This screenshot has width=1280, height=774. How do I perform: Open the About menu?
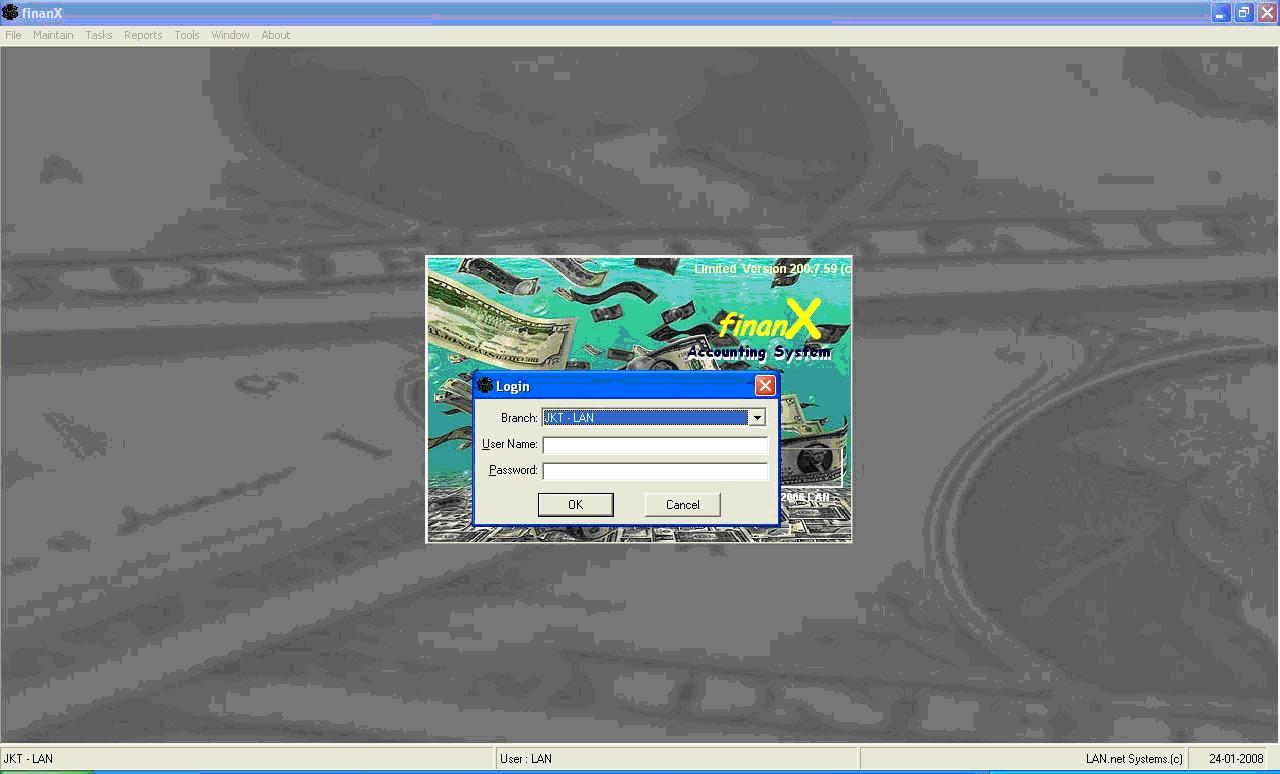click(276, 35)
